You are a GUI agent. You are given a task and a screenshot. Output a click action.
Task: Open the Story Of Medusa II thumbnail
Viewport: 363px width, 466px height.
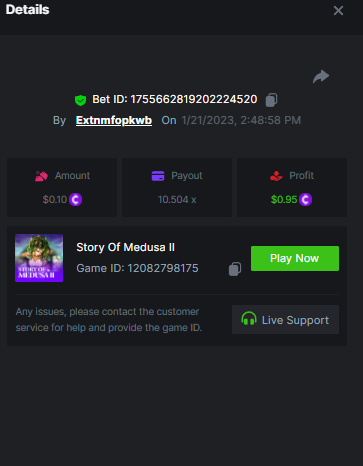(39, 258)
